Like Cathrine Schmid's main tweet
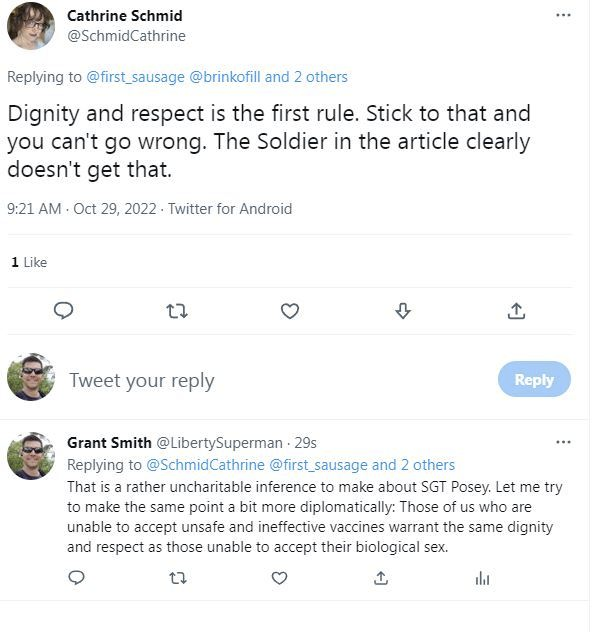This screenshot has width=596, height=632. click(x=290, y=311)
